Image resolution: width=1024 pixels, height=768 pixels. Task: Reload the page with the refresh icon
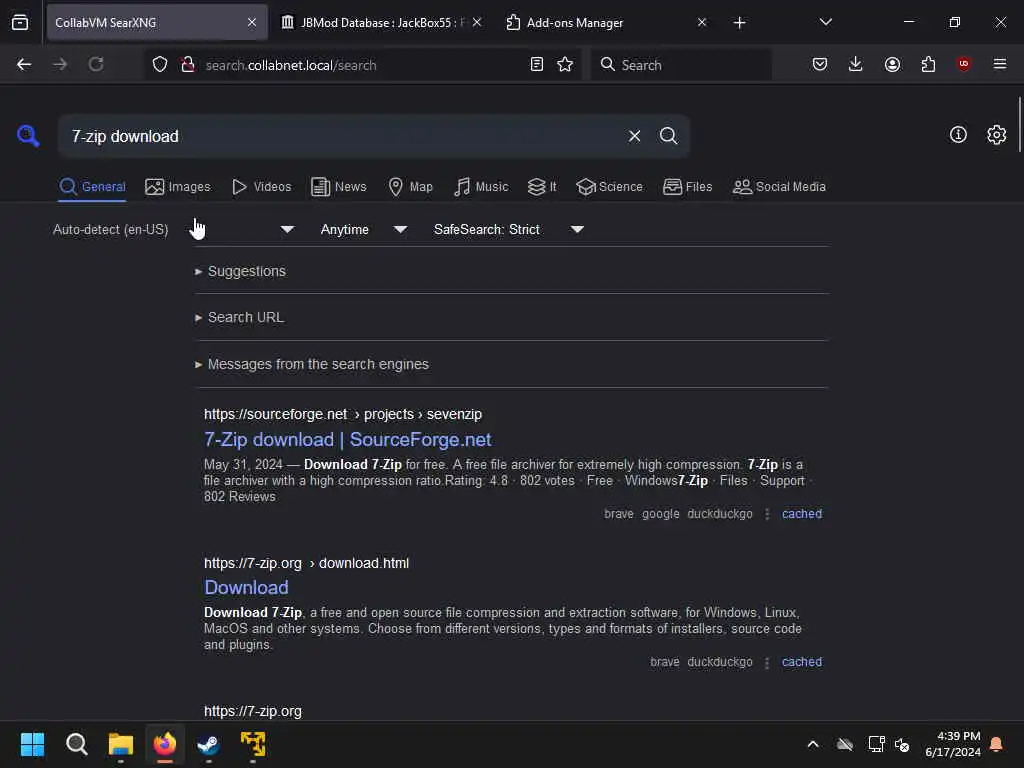(96, 64)
